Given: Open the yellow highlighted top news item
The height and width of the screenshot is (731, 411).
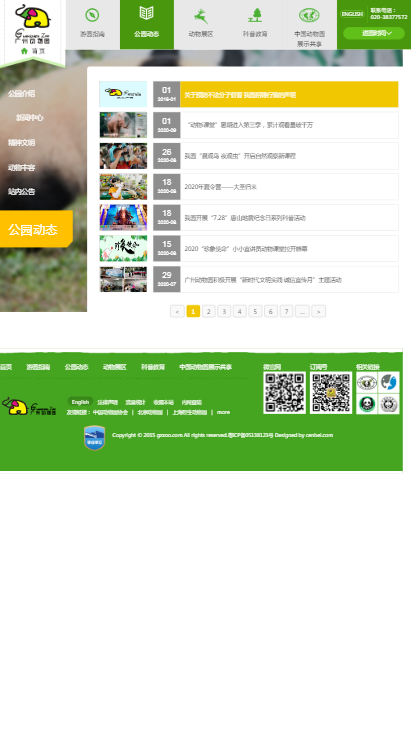Looking at the screenshot, I should 276,94.
